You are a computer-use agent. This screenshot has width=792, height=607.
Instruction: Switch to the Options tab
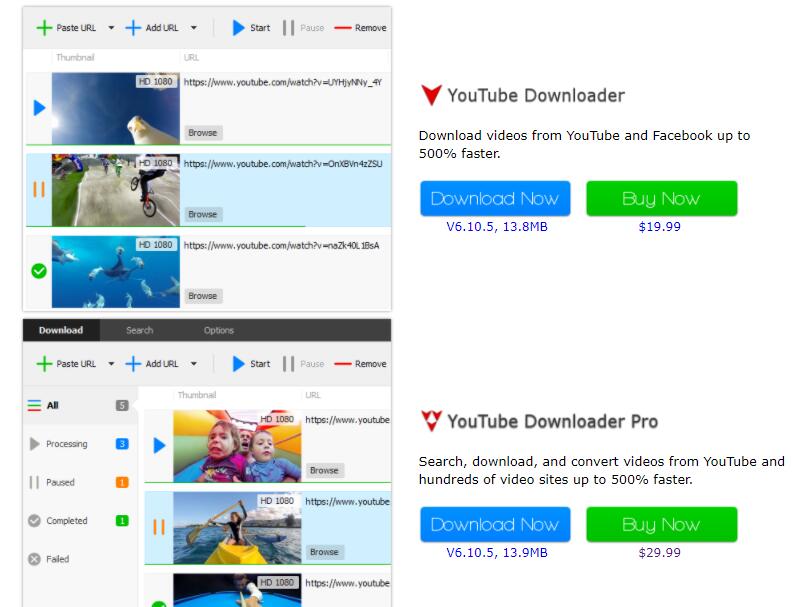pos(219,330)
